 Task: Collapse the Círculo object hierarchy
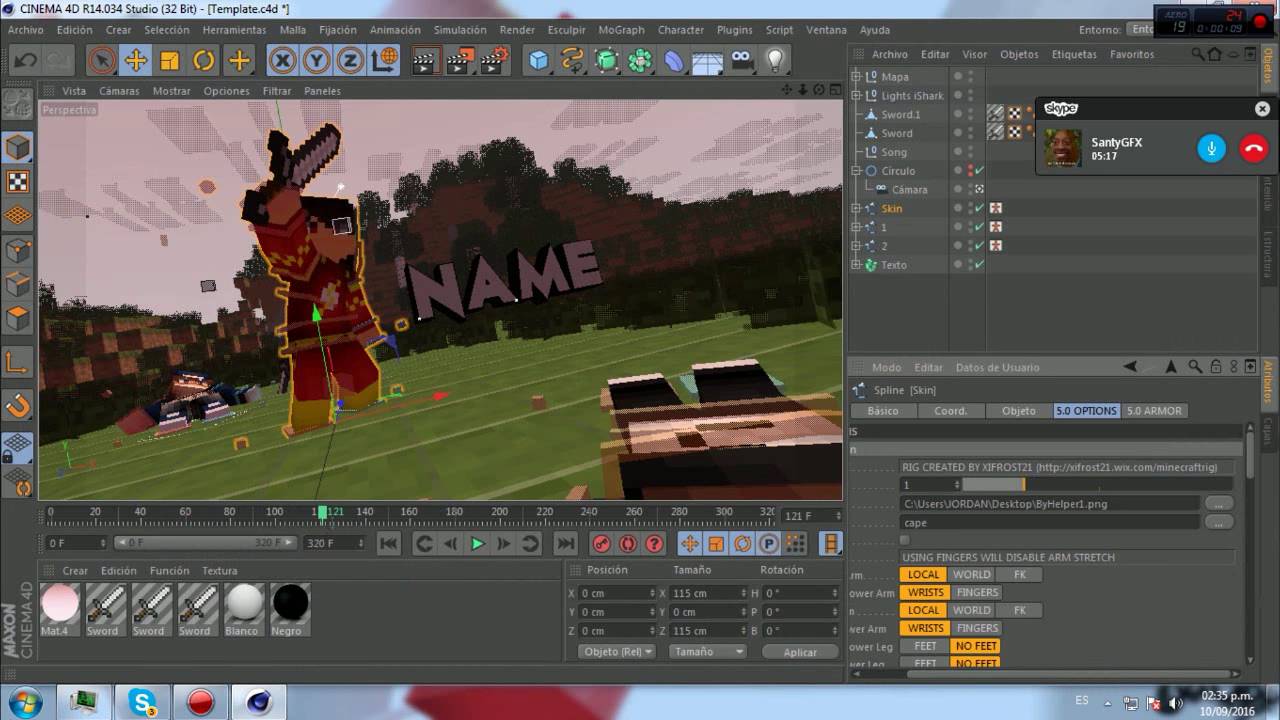point(856,171)
